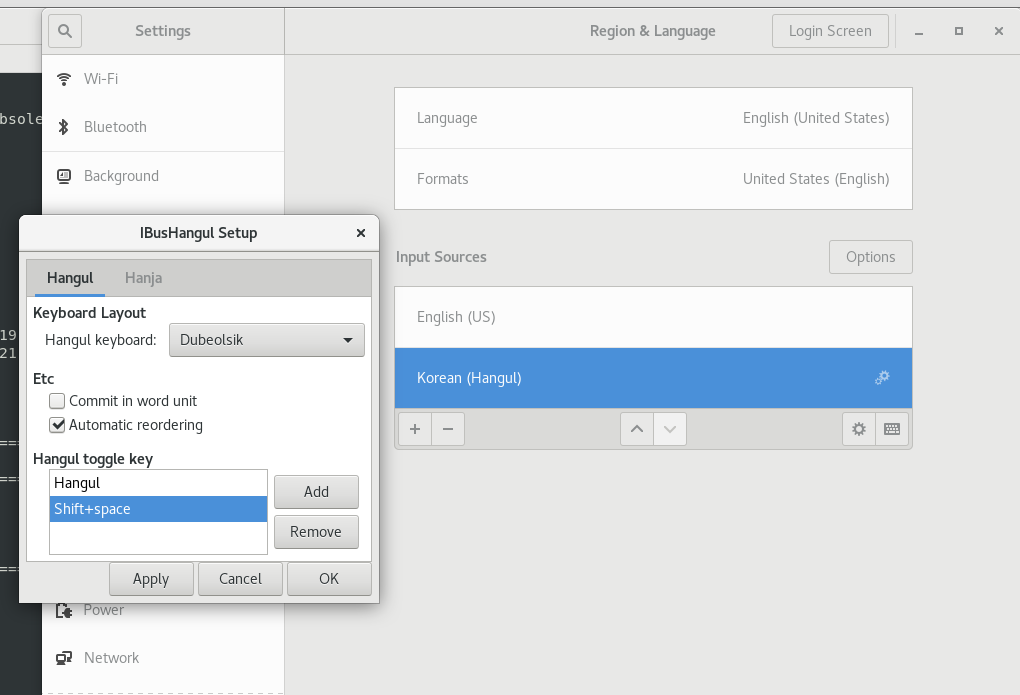Enable Commit in word unit checkbox
The height and width of the screenshot is (695, 1020).
[57, 401]
